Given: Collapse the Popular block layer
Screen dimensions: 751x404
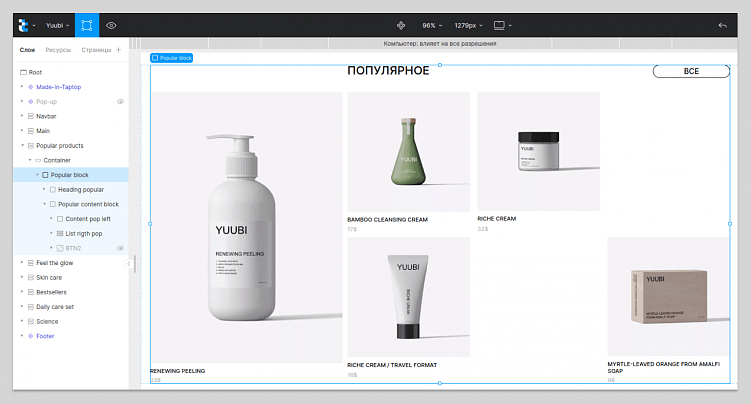Looking at the screenshot, I should point(37,175).
